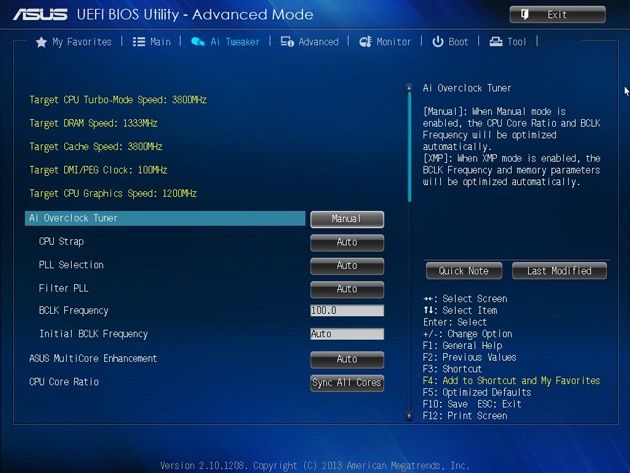
Task: Open the Tool tab
Action: click(507, 42)
